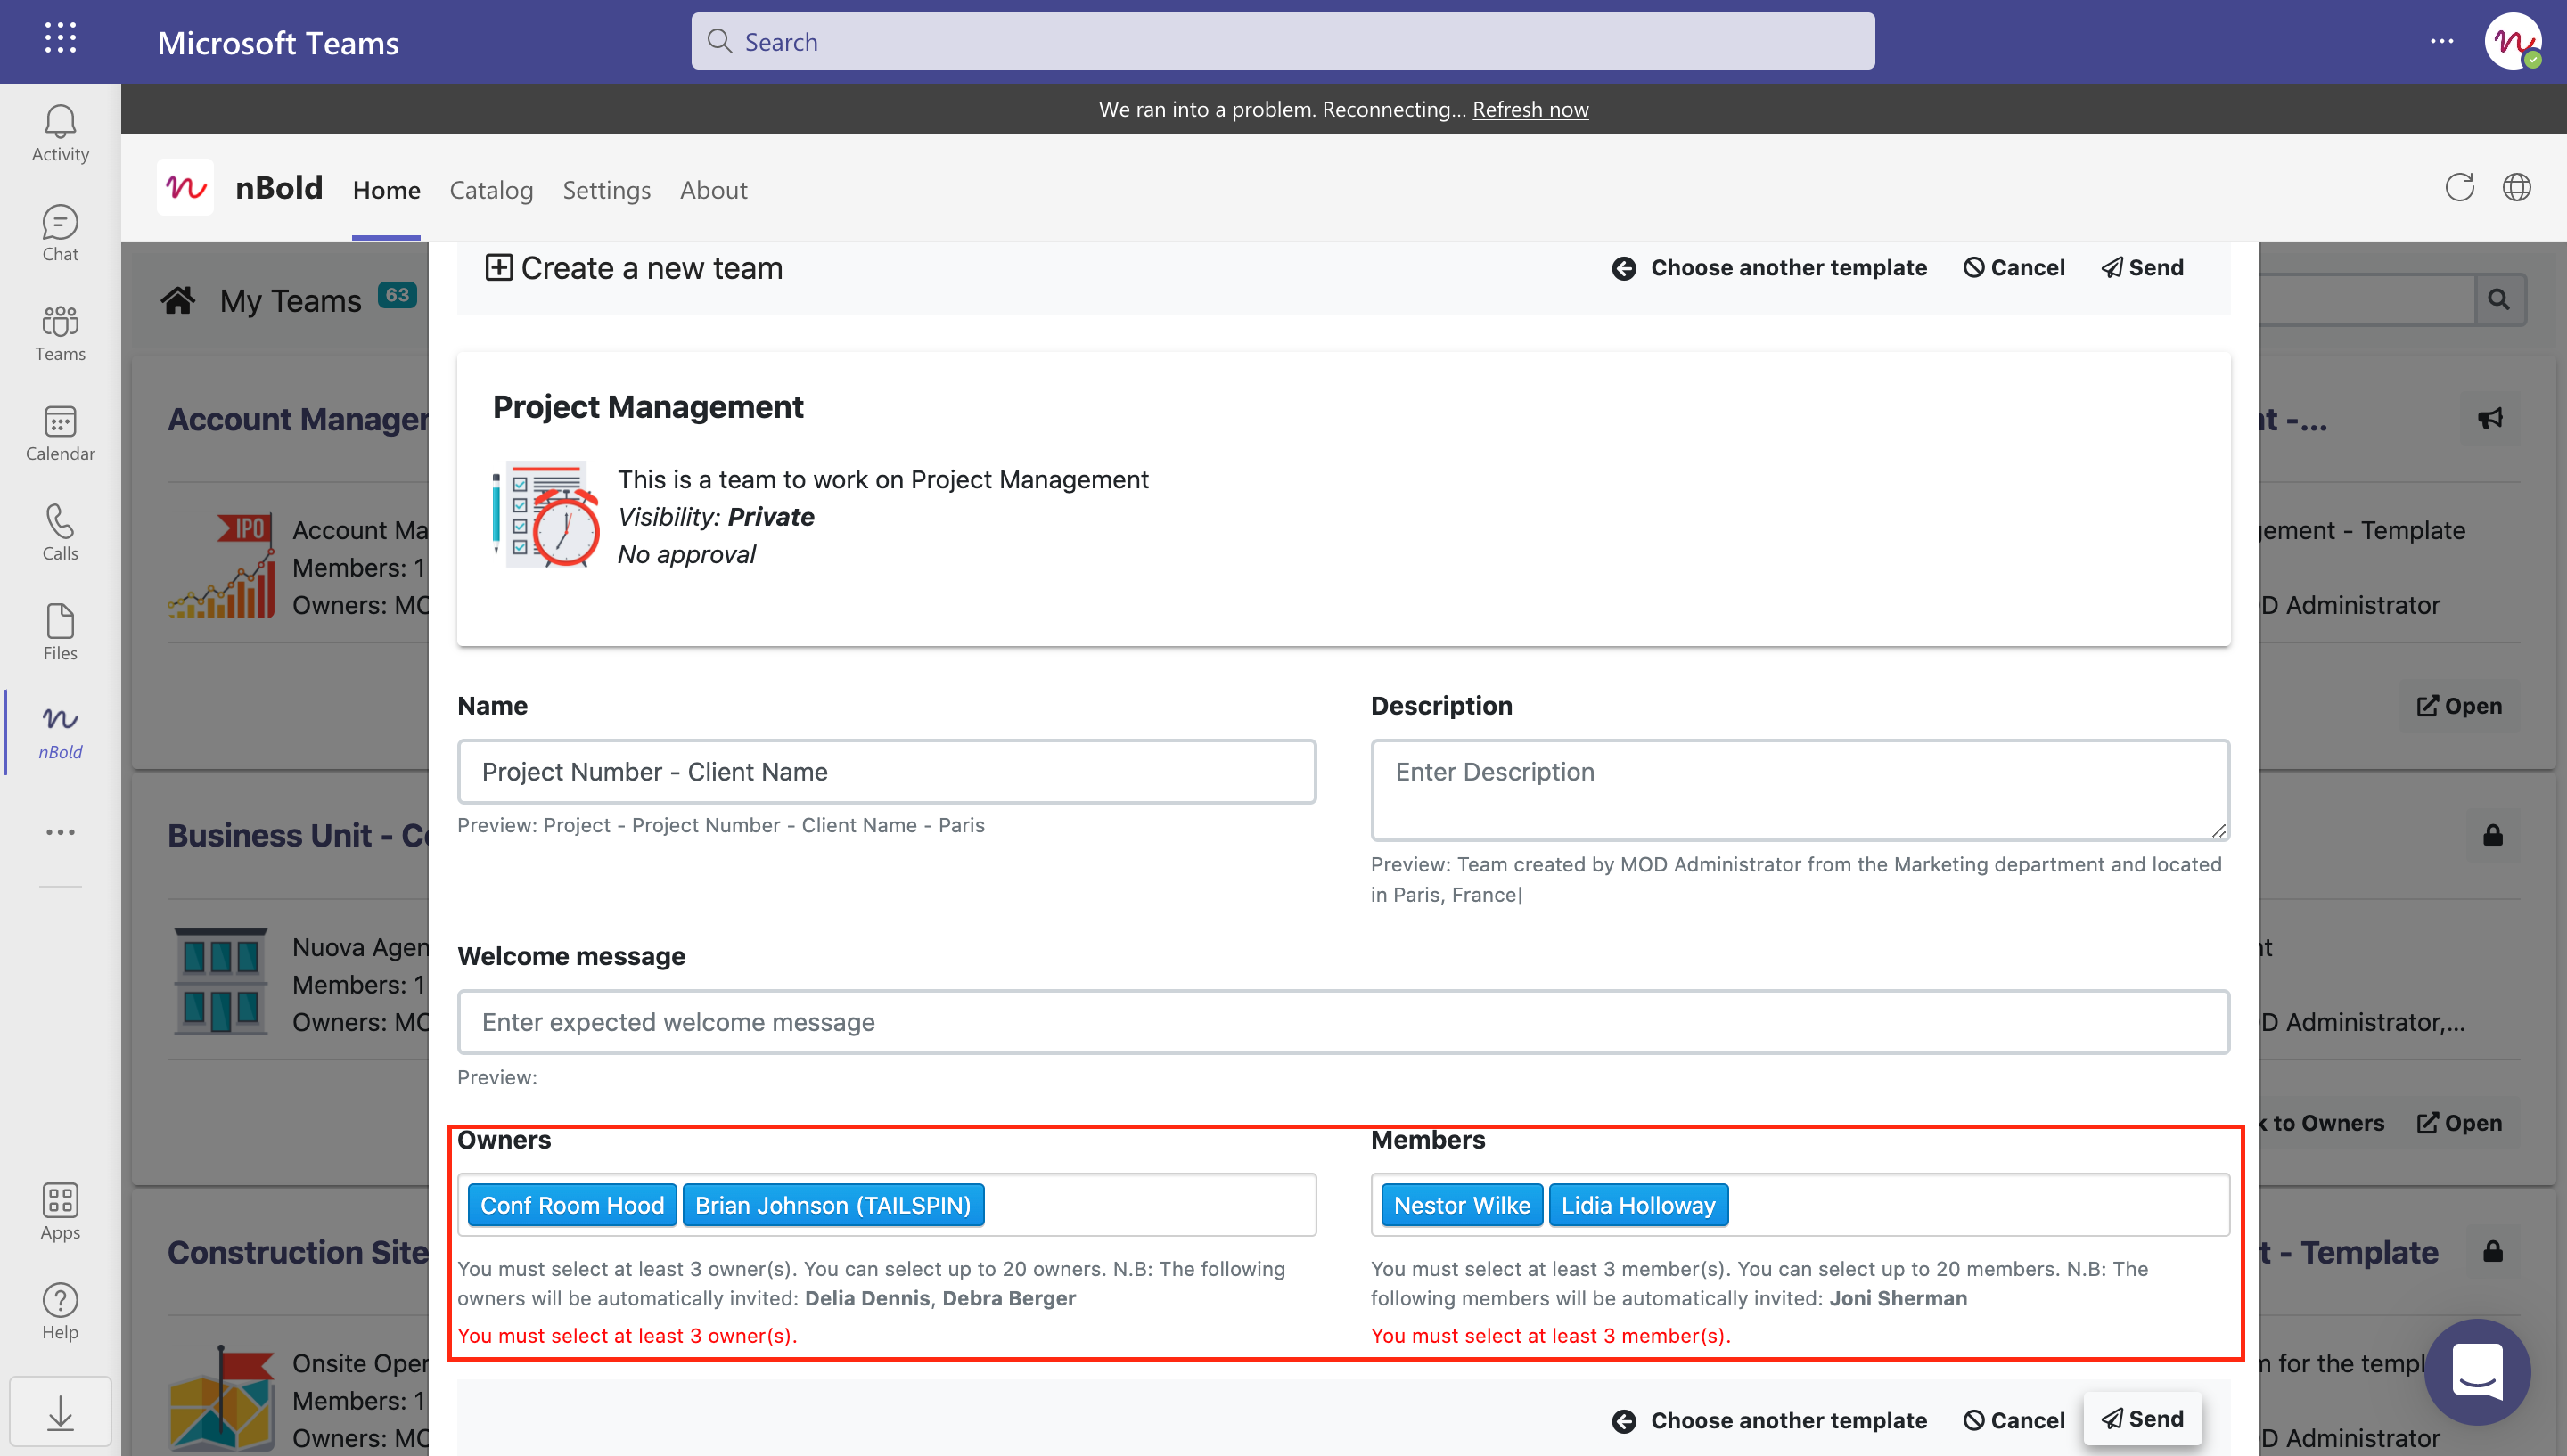
Task: Switch to the Catalog tab
Action: [x=491, y=190]
